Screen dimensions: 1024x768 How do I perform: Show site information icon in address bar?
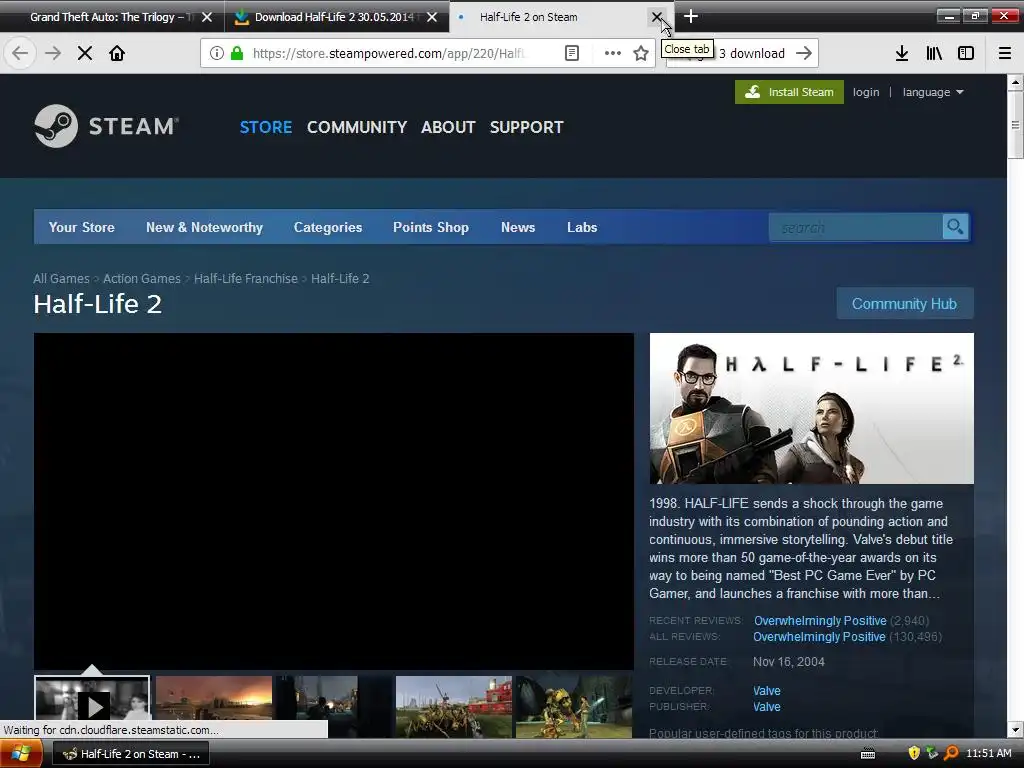217,53
